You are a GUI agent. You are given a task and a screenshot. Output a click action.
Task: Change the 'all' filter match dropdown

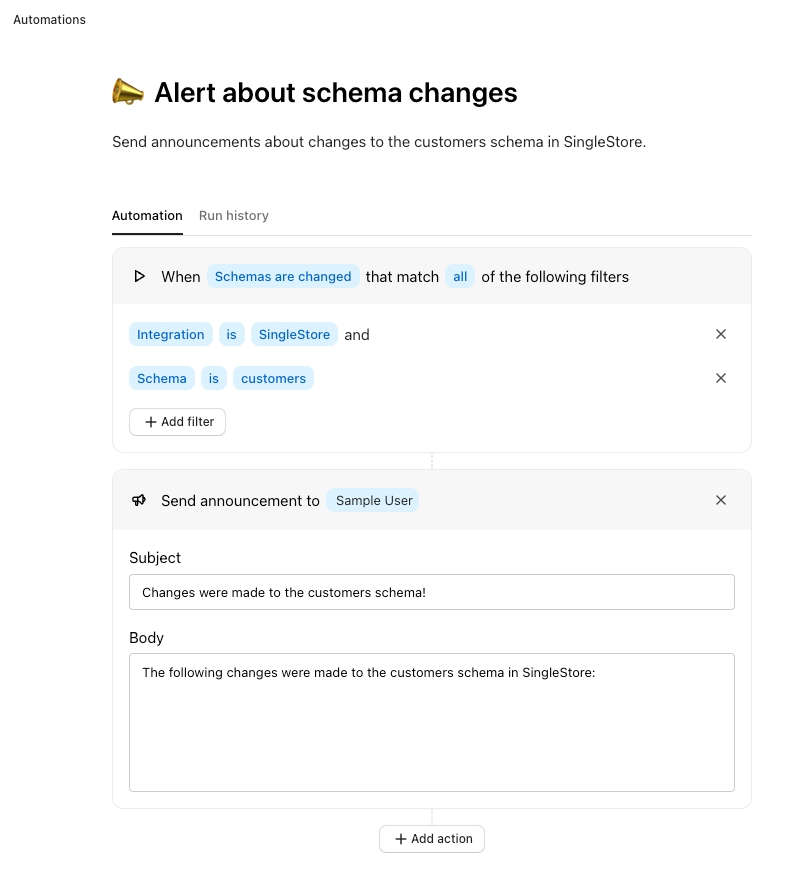pyautogui.click(x=460, y=276)
